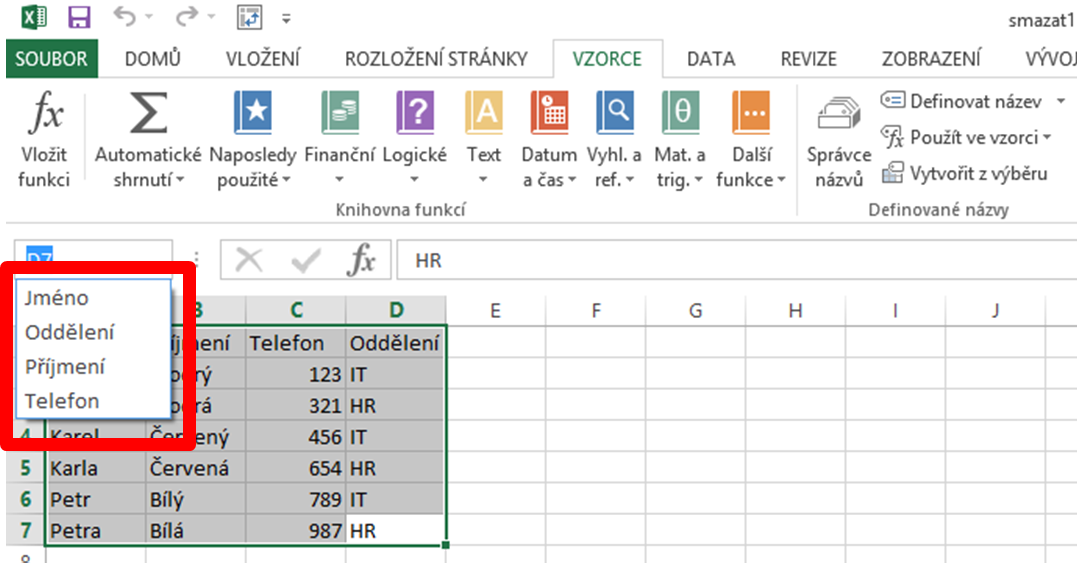This screenshot has height=563, width=1077.
Task: Expand the Automatické shrnutí dropdown arrow
Action: tap(180, 180)
